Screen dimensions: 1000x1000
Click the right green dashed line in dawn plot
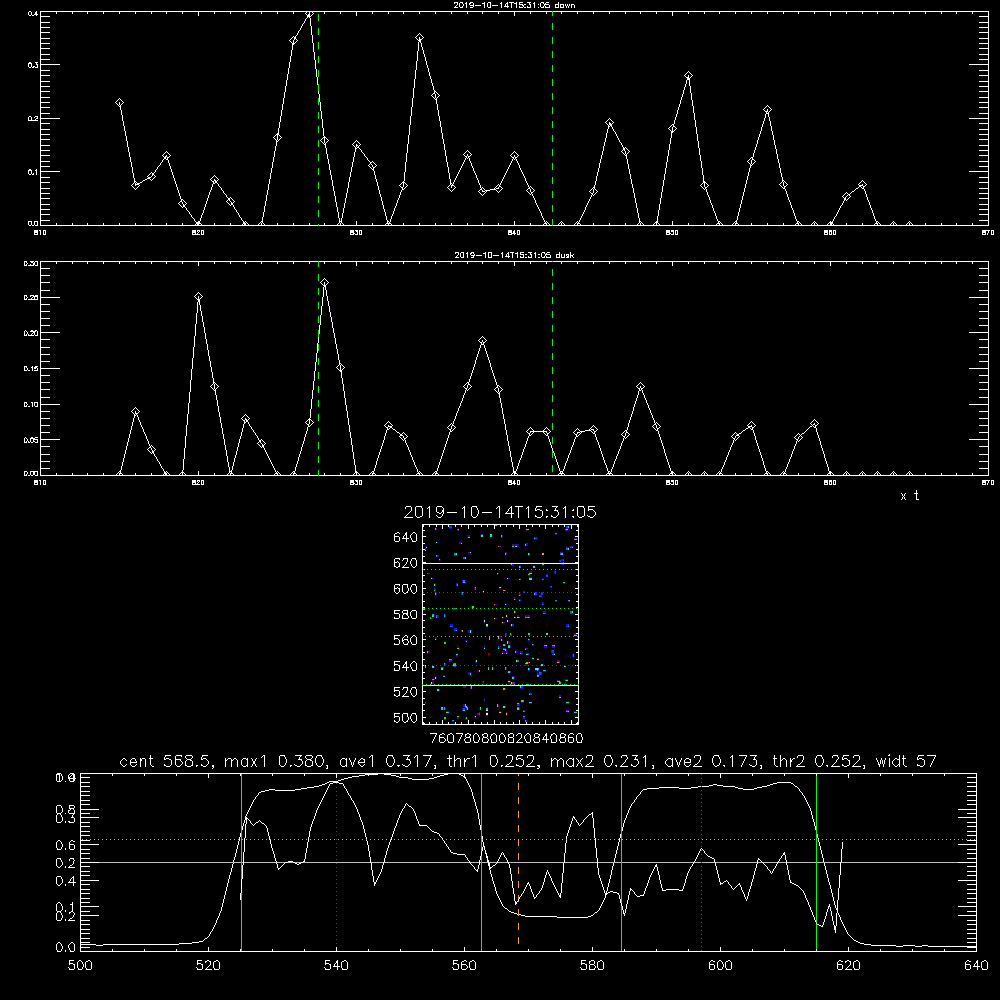(x=552, y=118)
